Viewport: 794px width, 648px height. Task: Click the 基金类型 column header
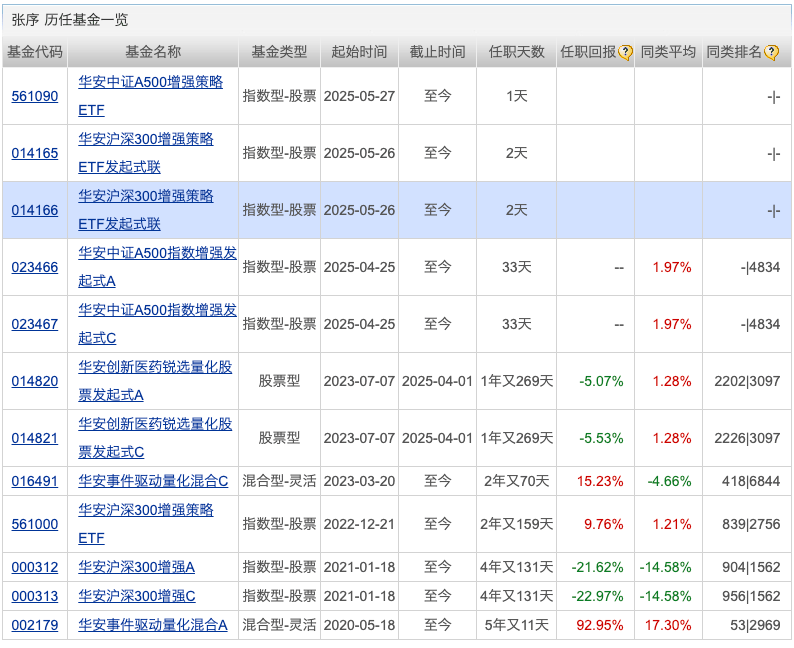pyautogui.click(x=280, y=52)
